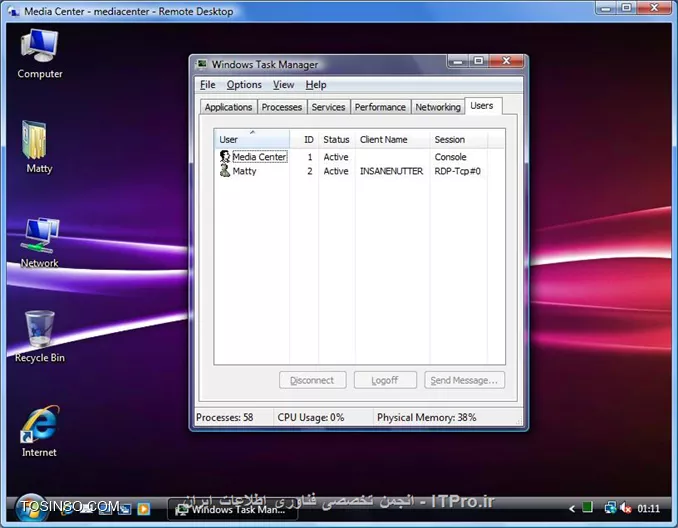Click CPU Usage: 0% in status bar

coord(311,417)
